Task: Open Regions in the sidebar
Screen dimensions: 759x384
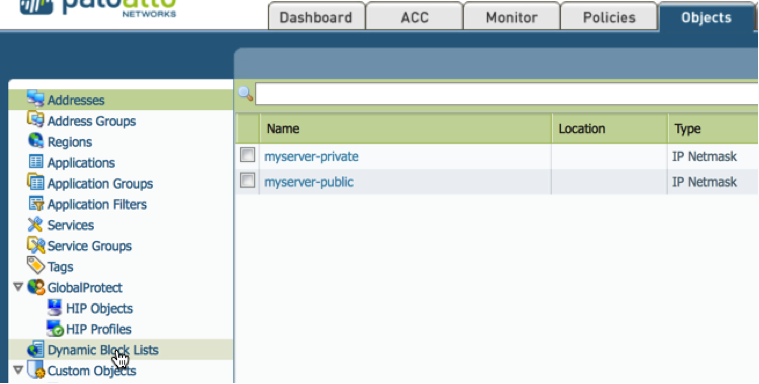Action: pos(70,142)
